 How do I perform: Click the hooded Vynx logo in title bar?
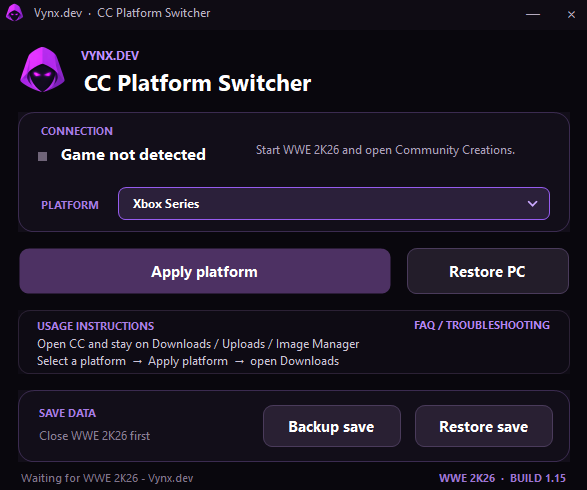click(x=14, y=13)
